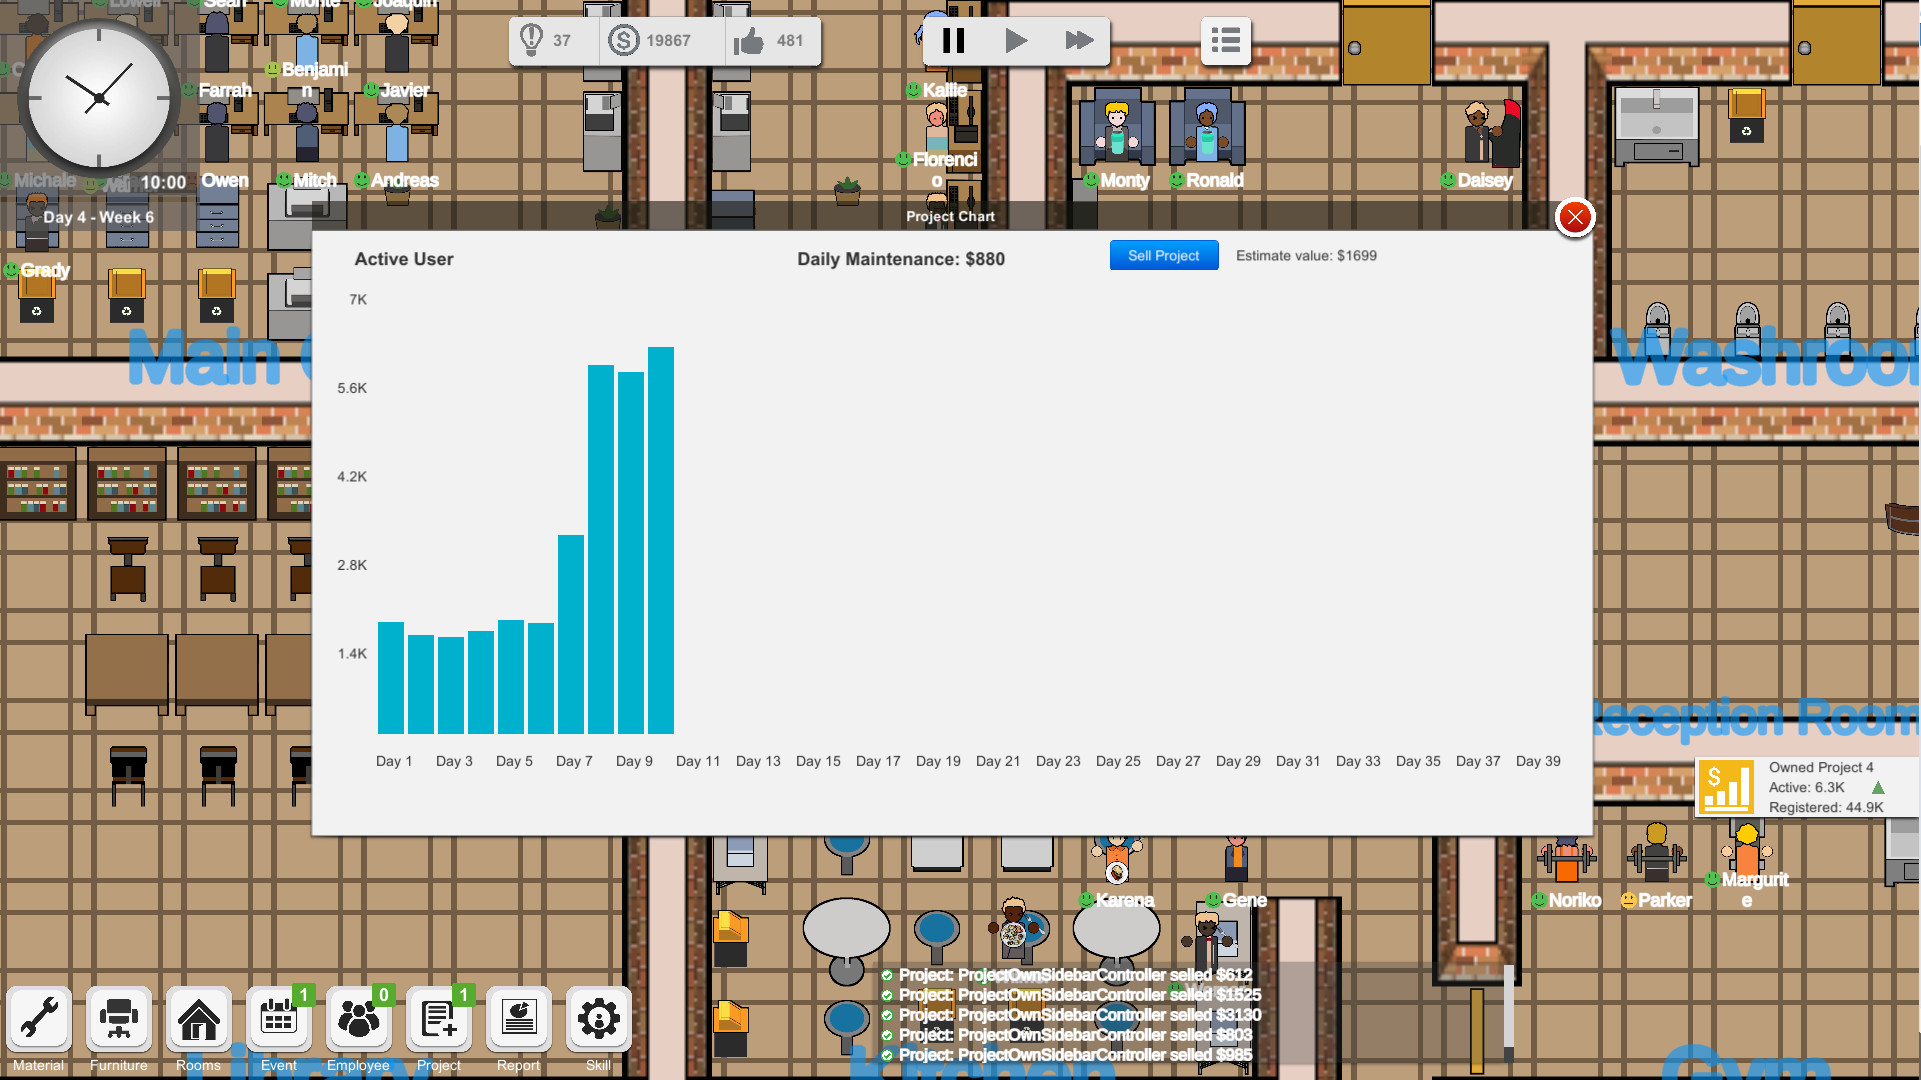Pause the game

[x=954, y=41]
